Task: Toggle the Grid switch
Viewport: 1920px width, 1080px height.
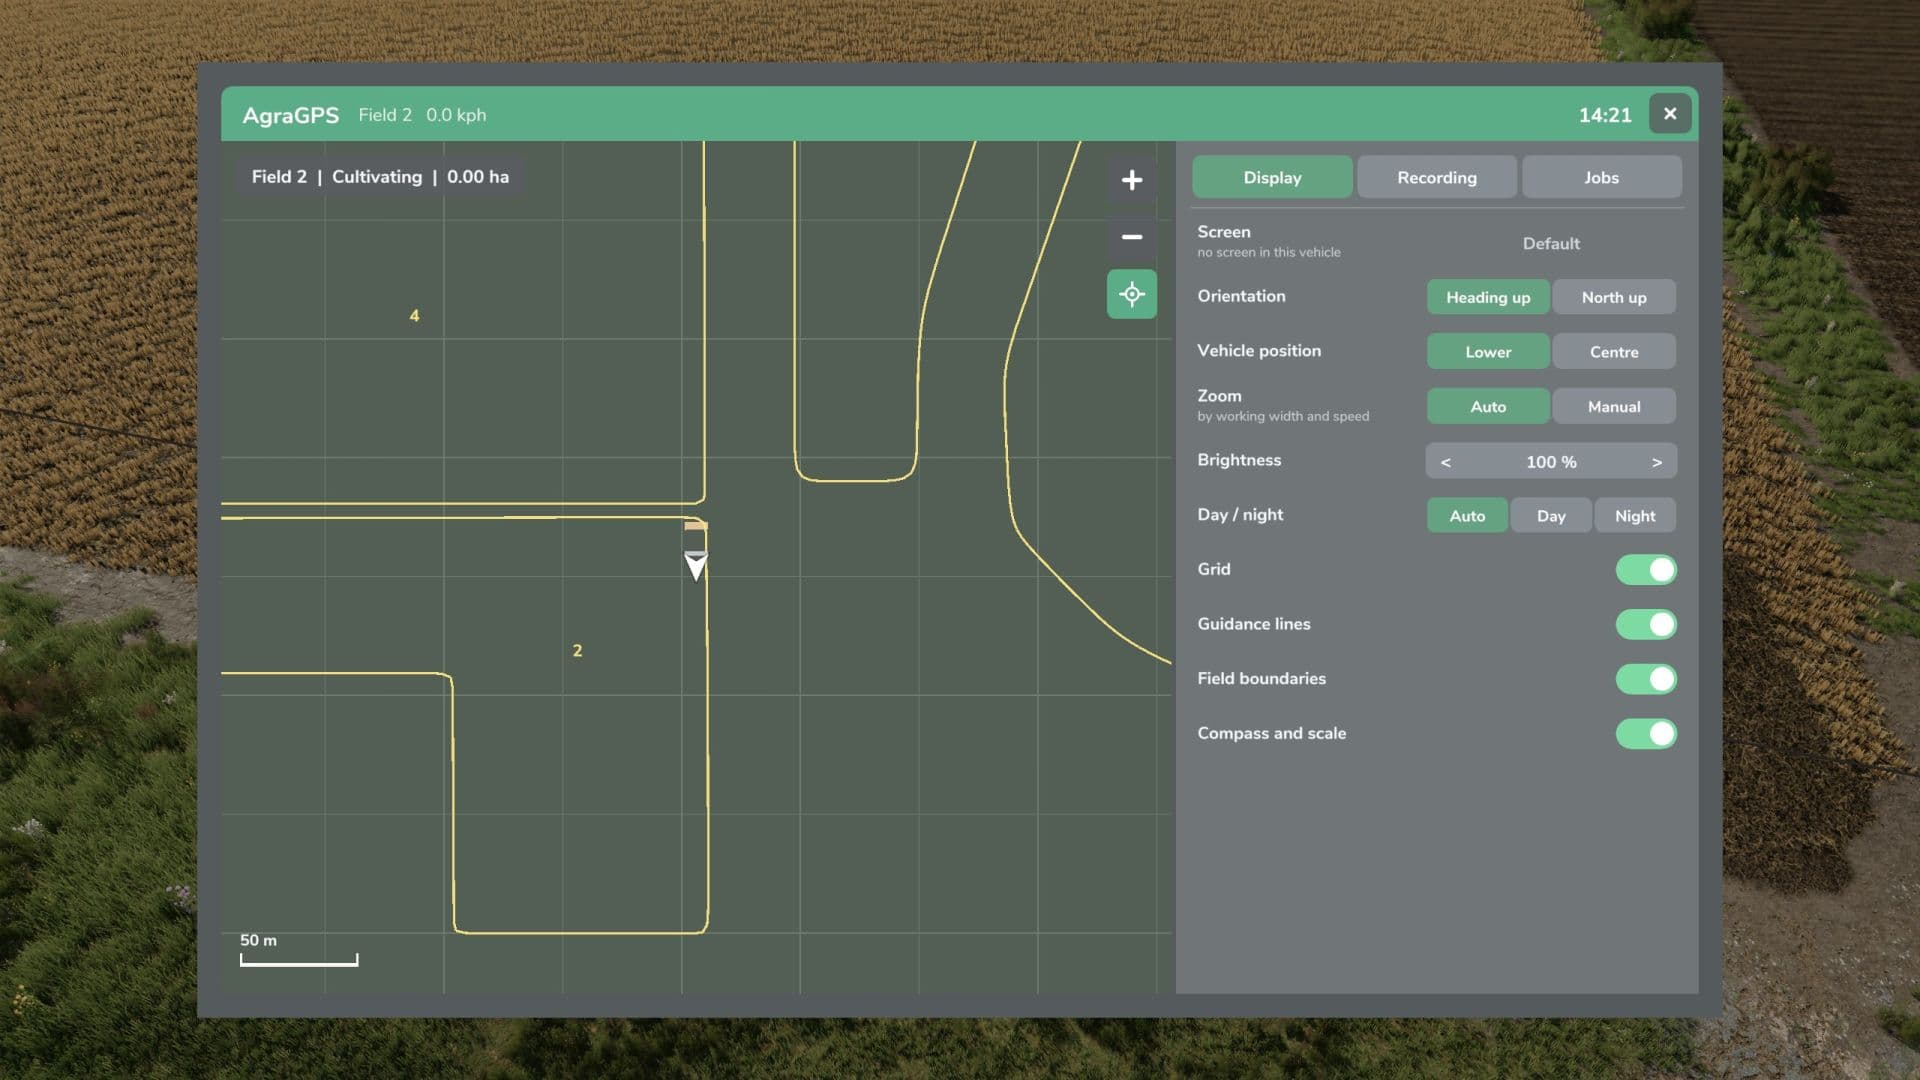Action: coord(1646,570)
